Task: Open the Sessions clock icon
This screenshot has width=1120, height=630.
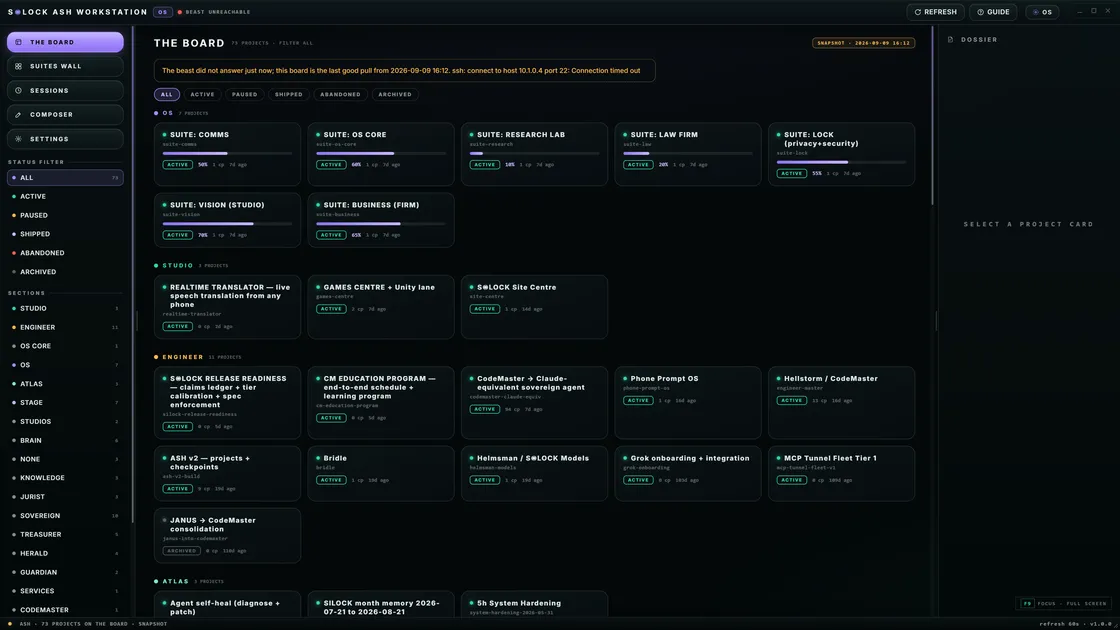Action: pos(19,91)
